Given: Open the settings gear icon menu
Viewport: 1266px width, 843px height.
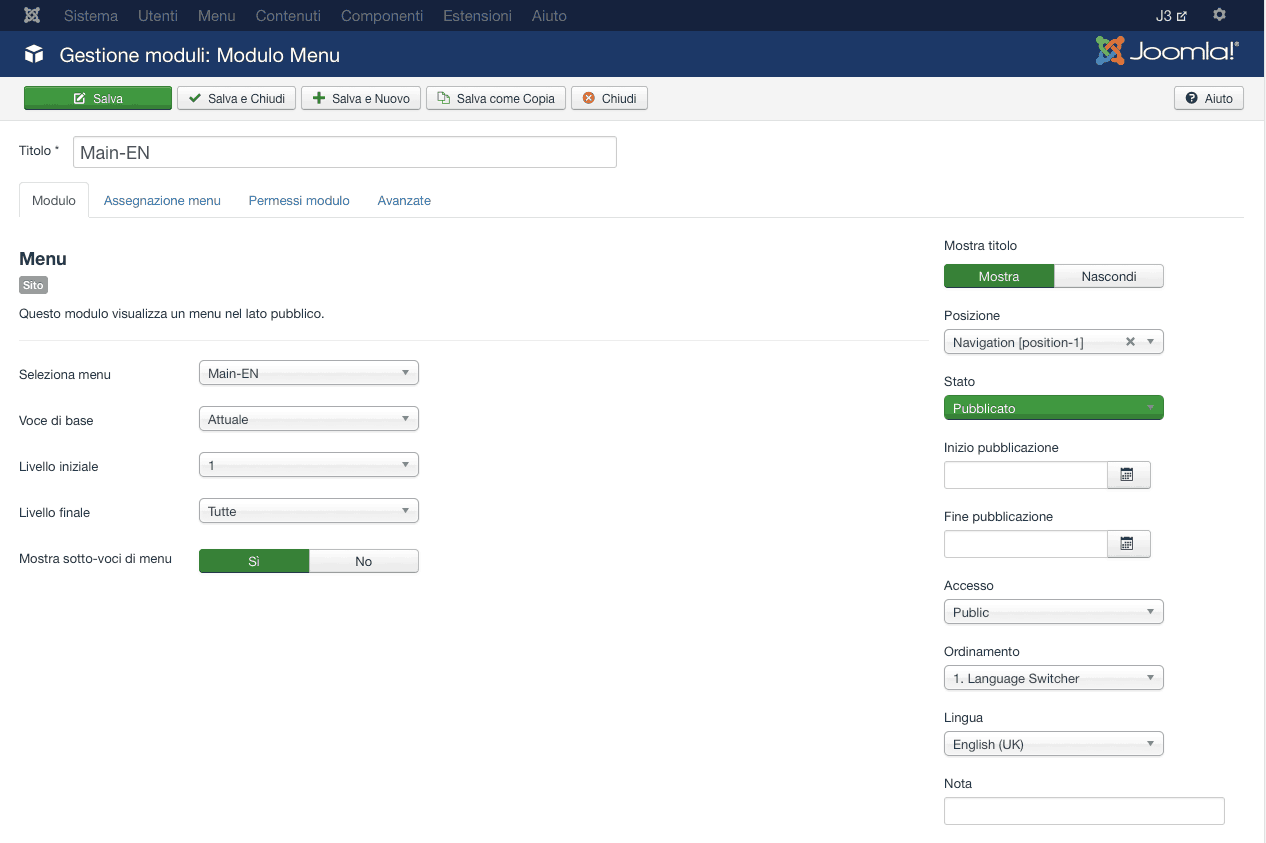Looking at the screenshot, I should click(x=1218, y=15).
